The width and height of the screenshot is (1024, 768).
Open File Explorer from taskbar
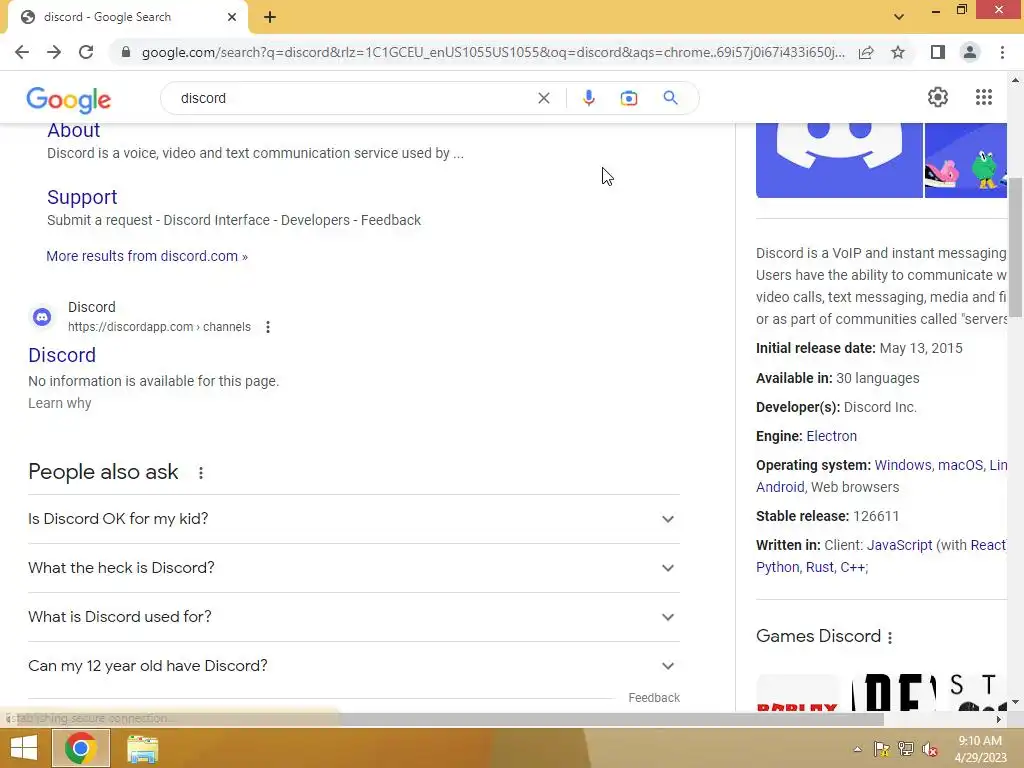coord(142,748)
